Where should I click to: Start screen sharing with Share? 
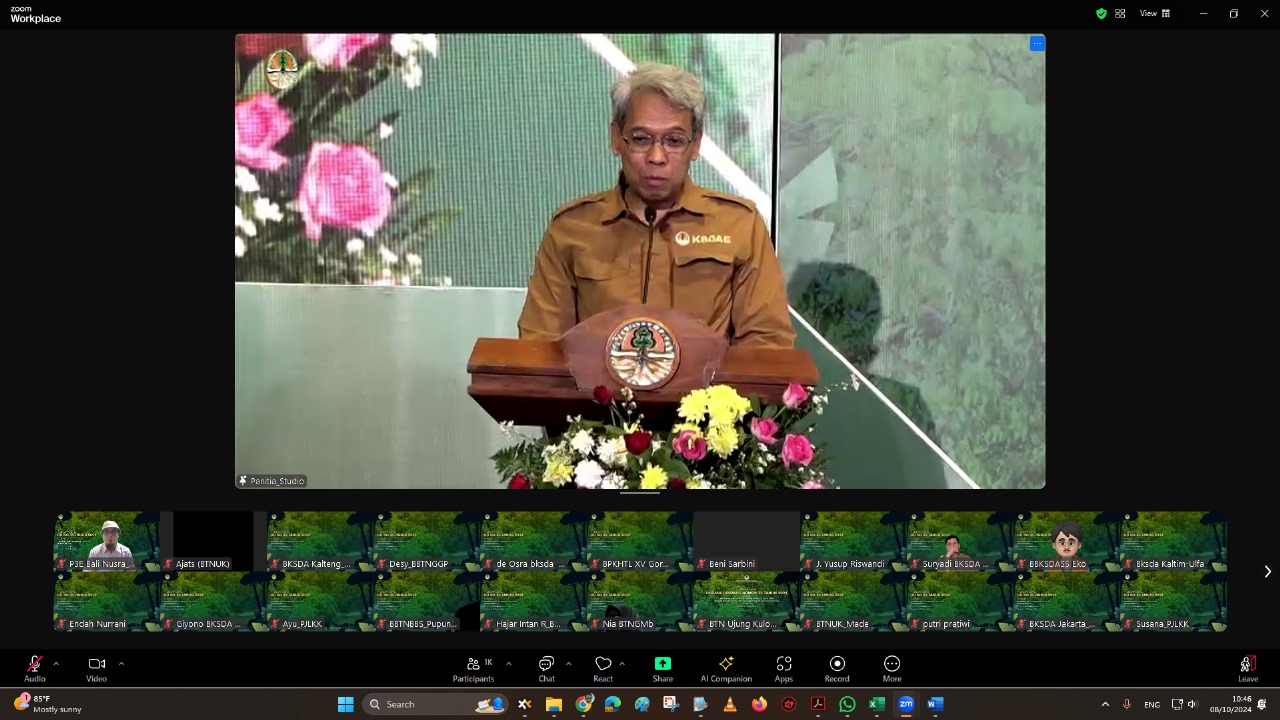click(662, 668)
